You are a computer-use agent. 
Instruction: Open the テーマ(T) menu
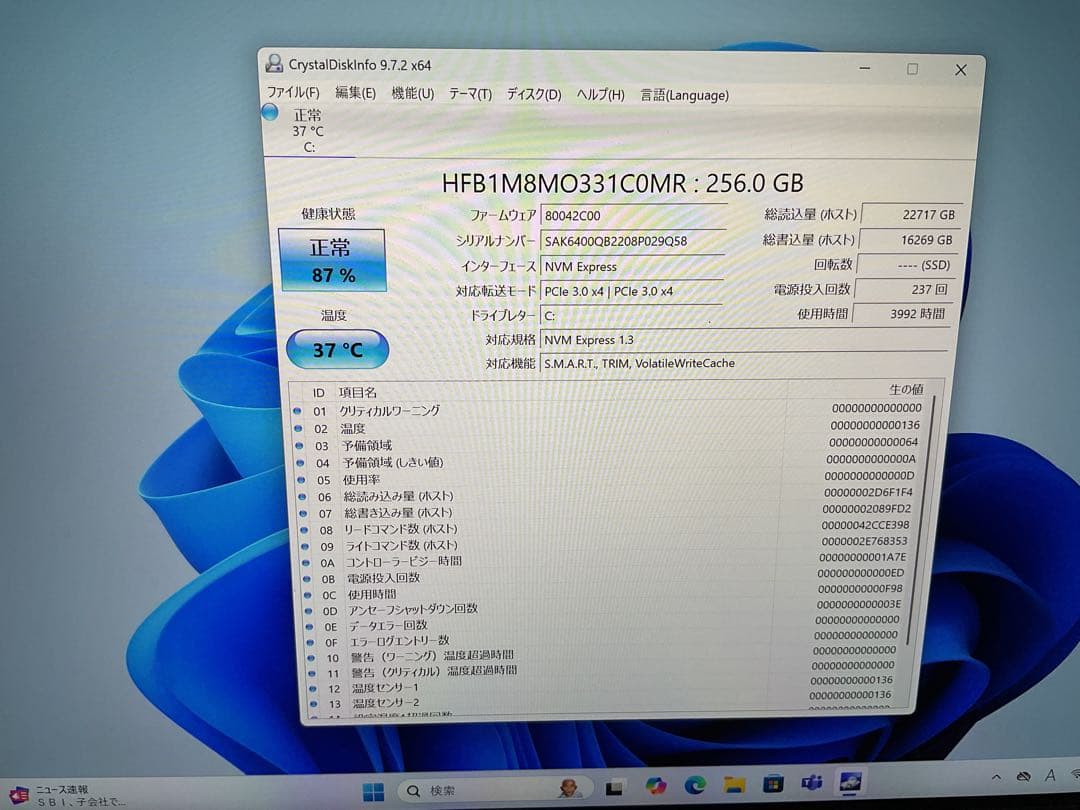click(x=472, y=95)
